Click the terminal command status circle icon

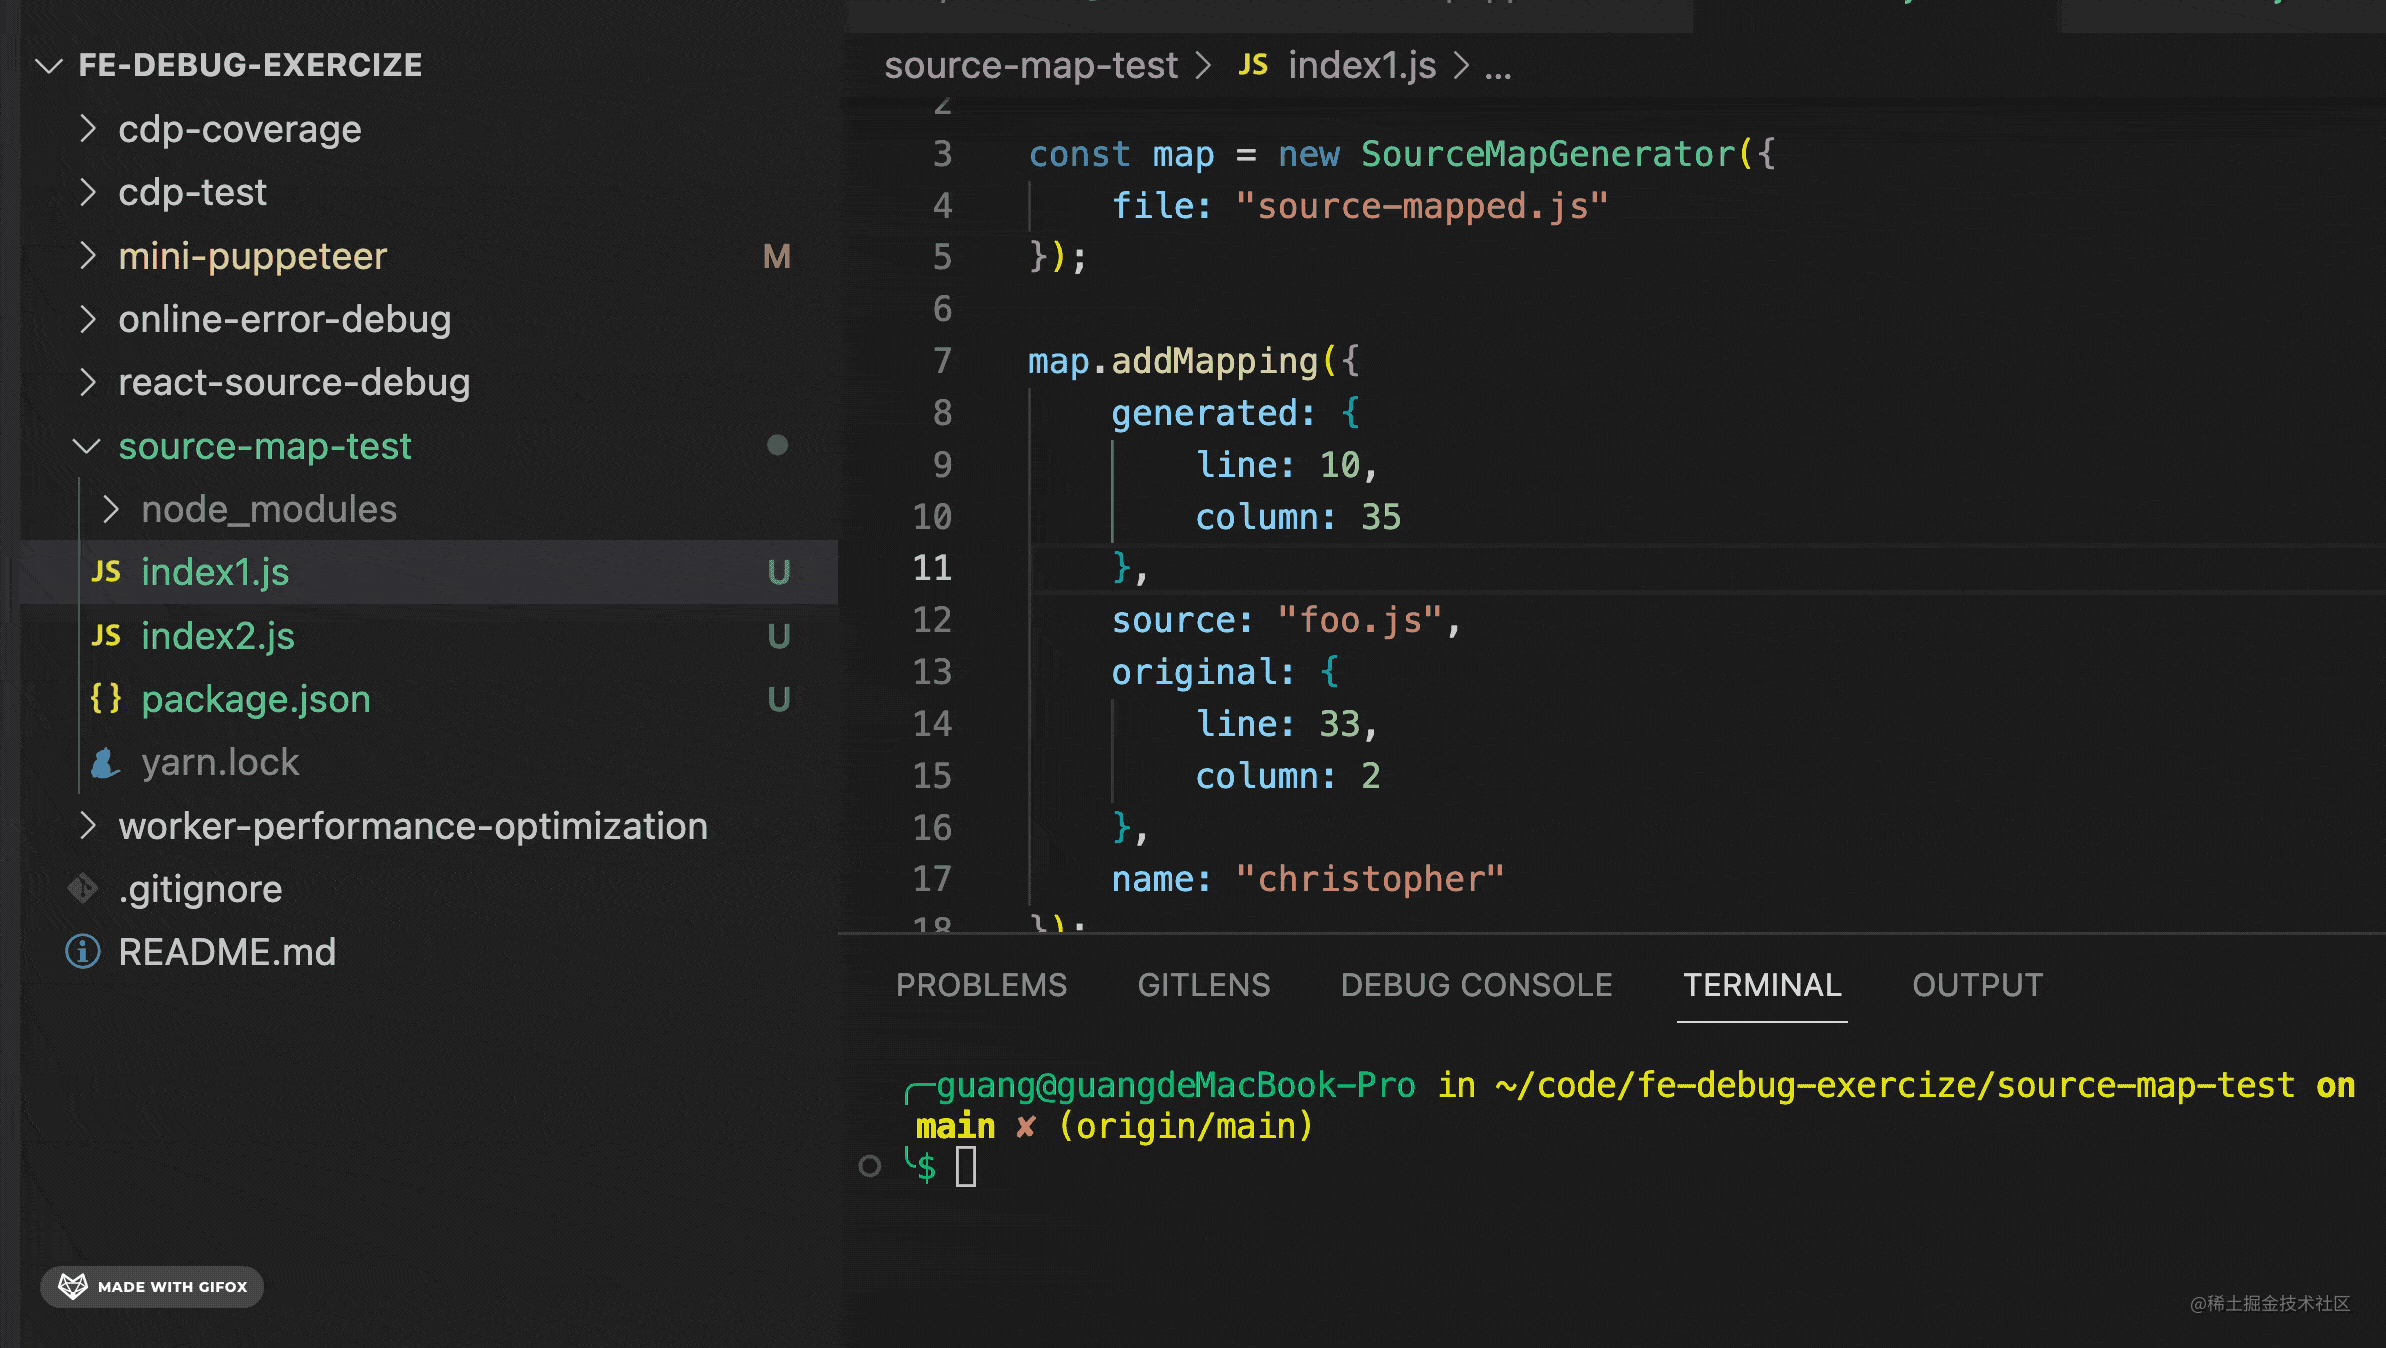point(870,1165)
